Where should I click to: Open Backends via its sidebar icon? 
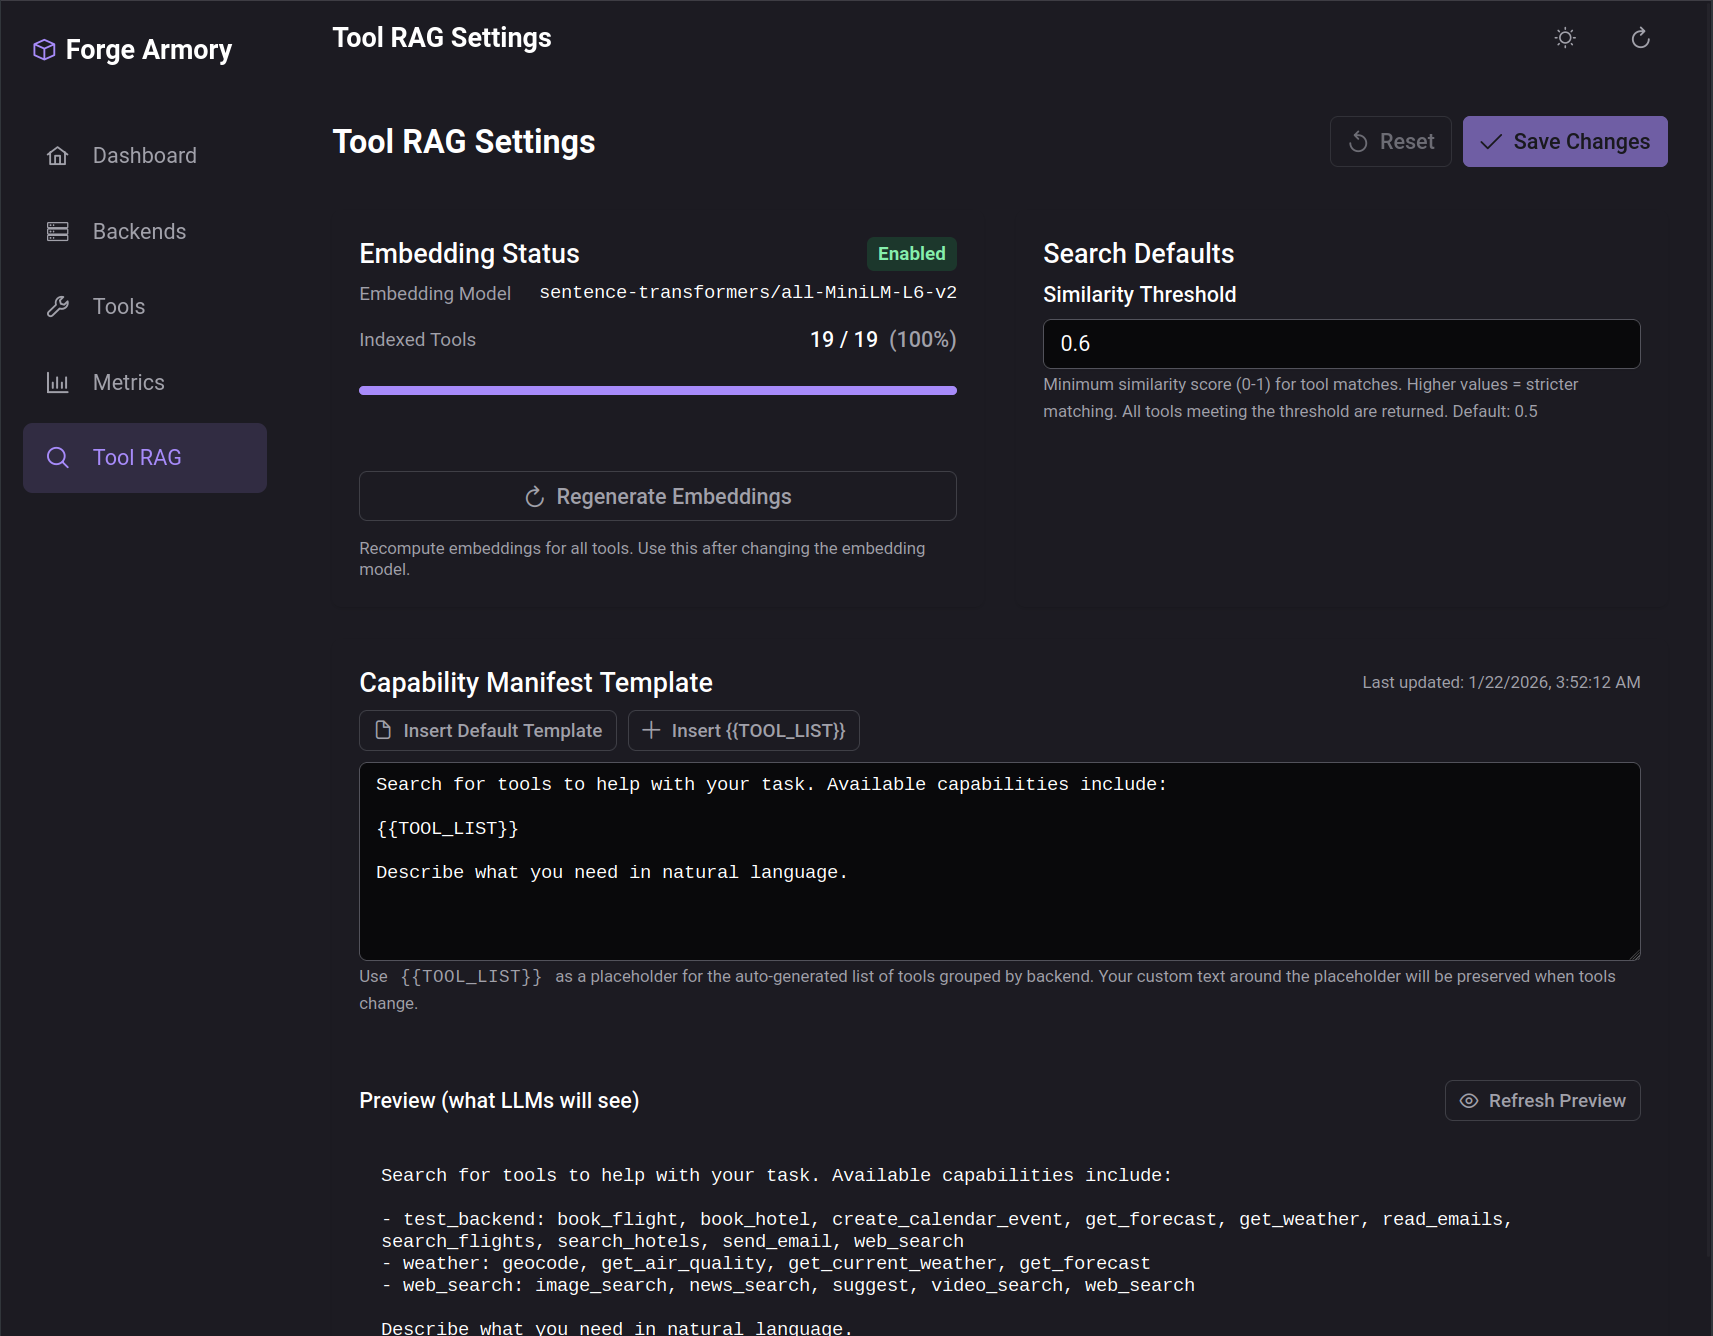[58, 231]
